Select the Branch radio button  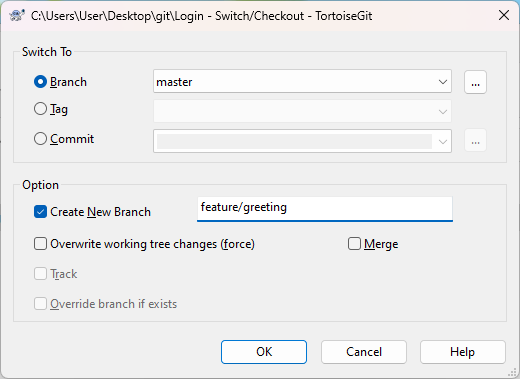pyautogui.click(x=40, y=82)
